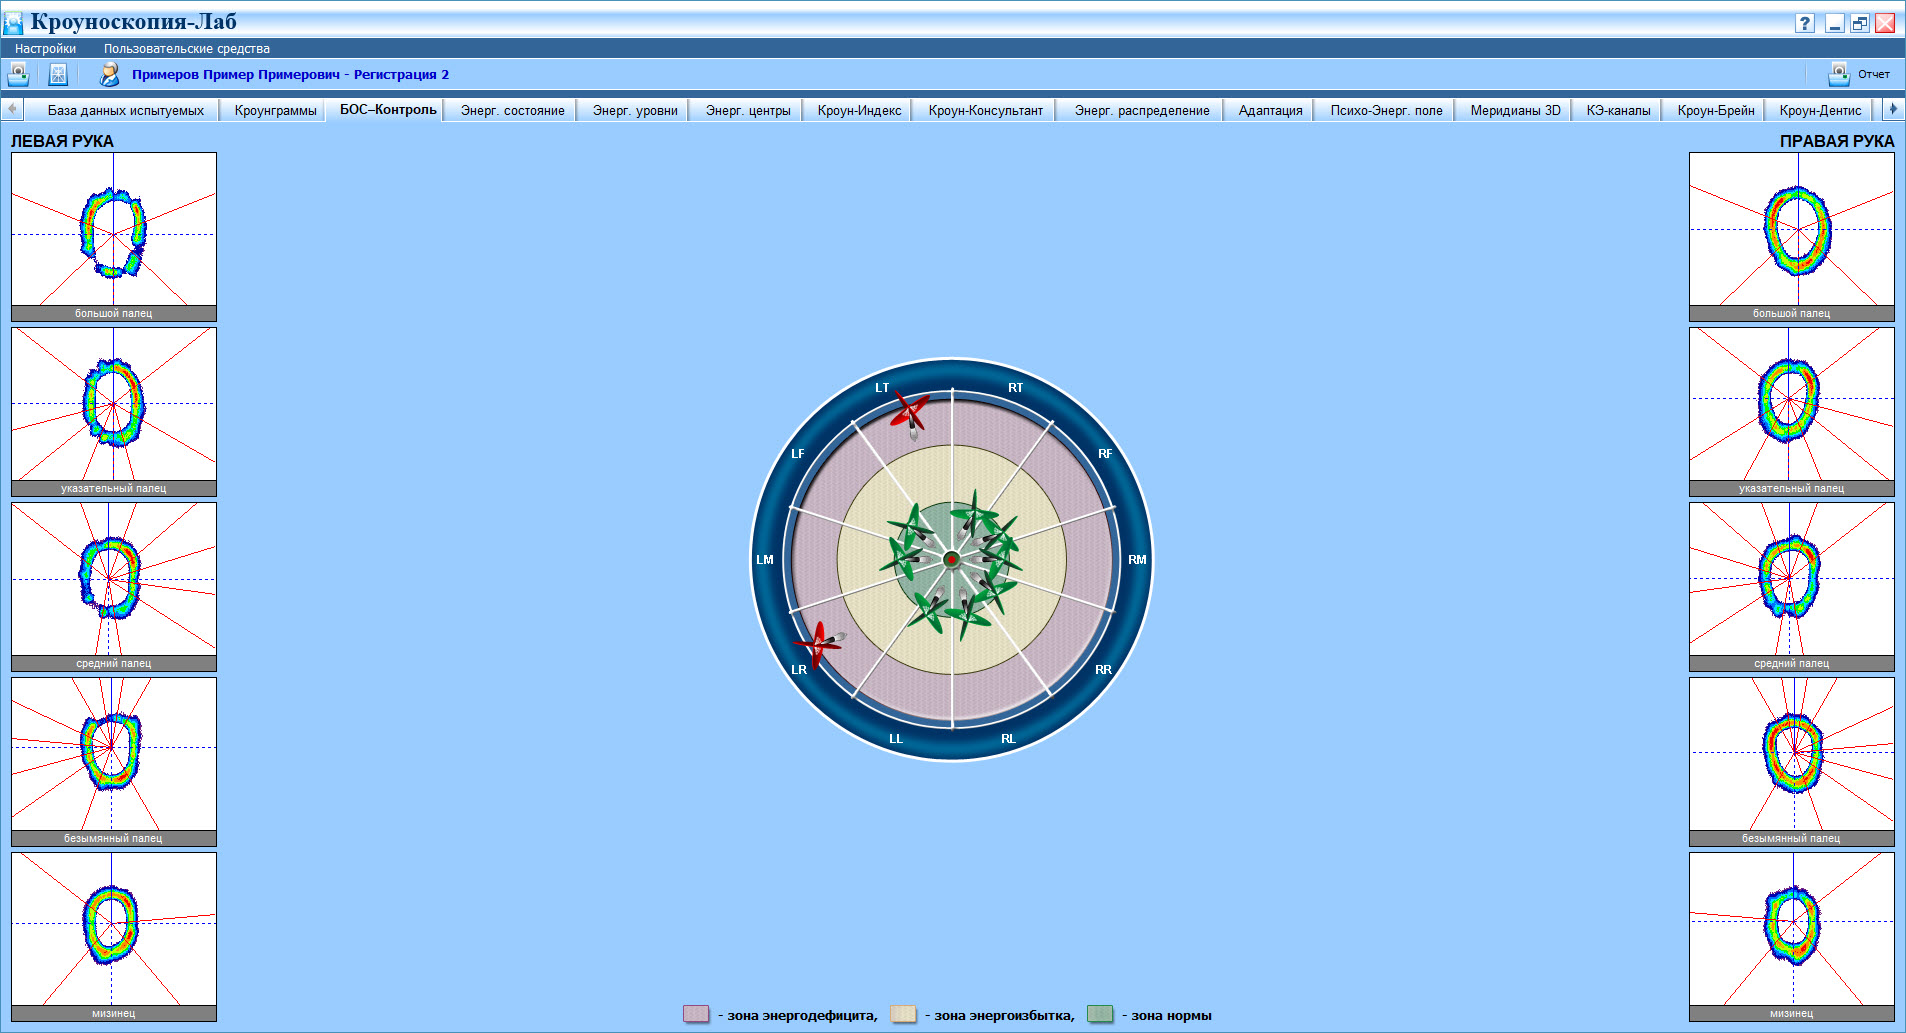Open the Адаптация tab
Image resolution: width=1906 pixels, height=1033 pixels.
pyautogui.click(x=1270, y=110)
